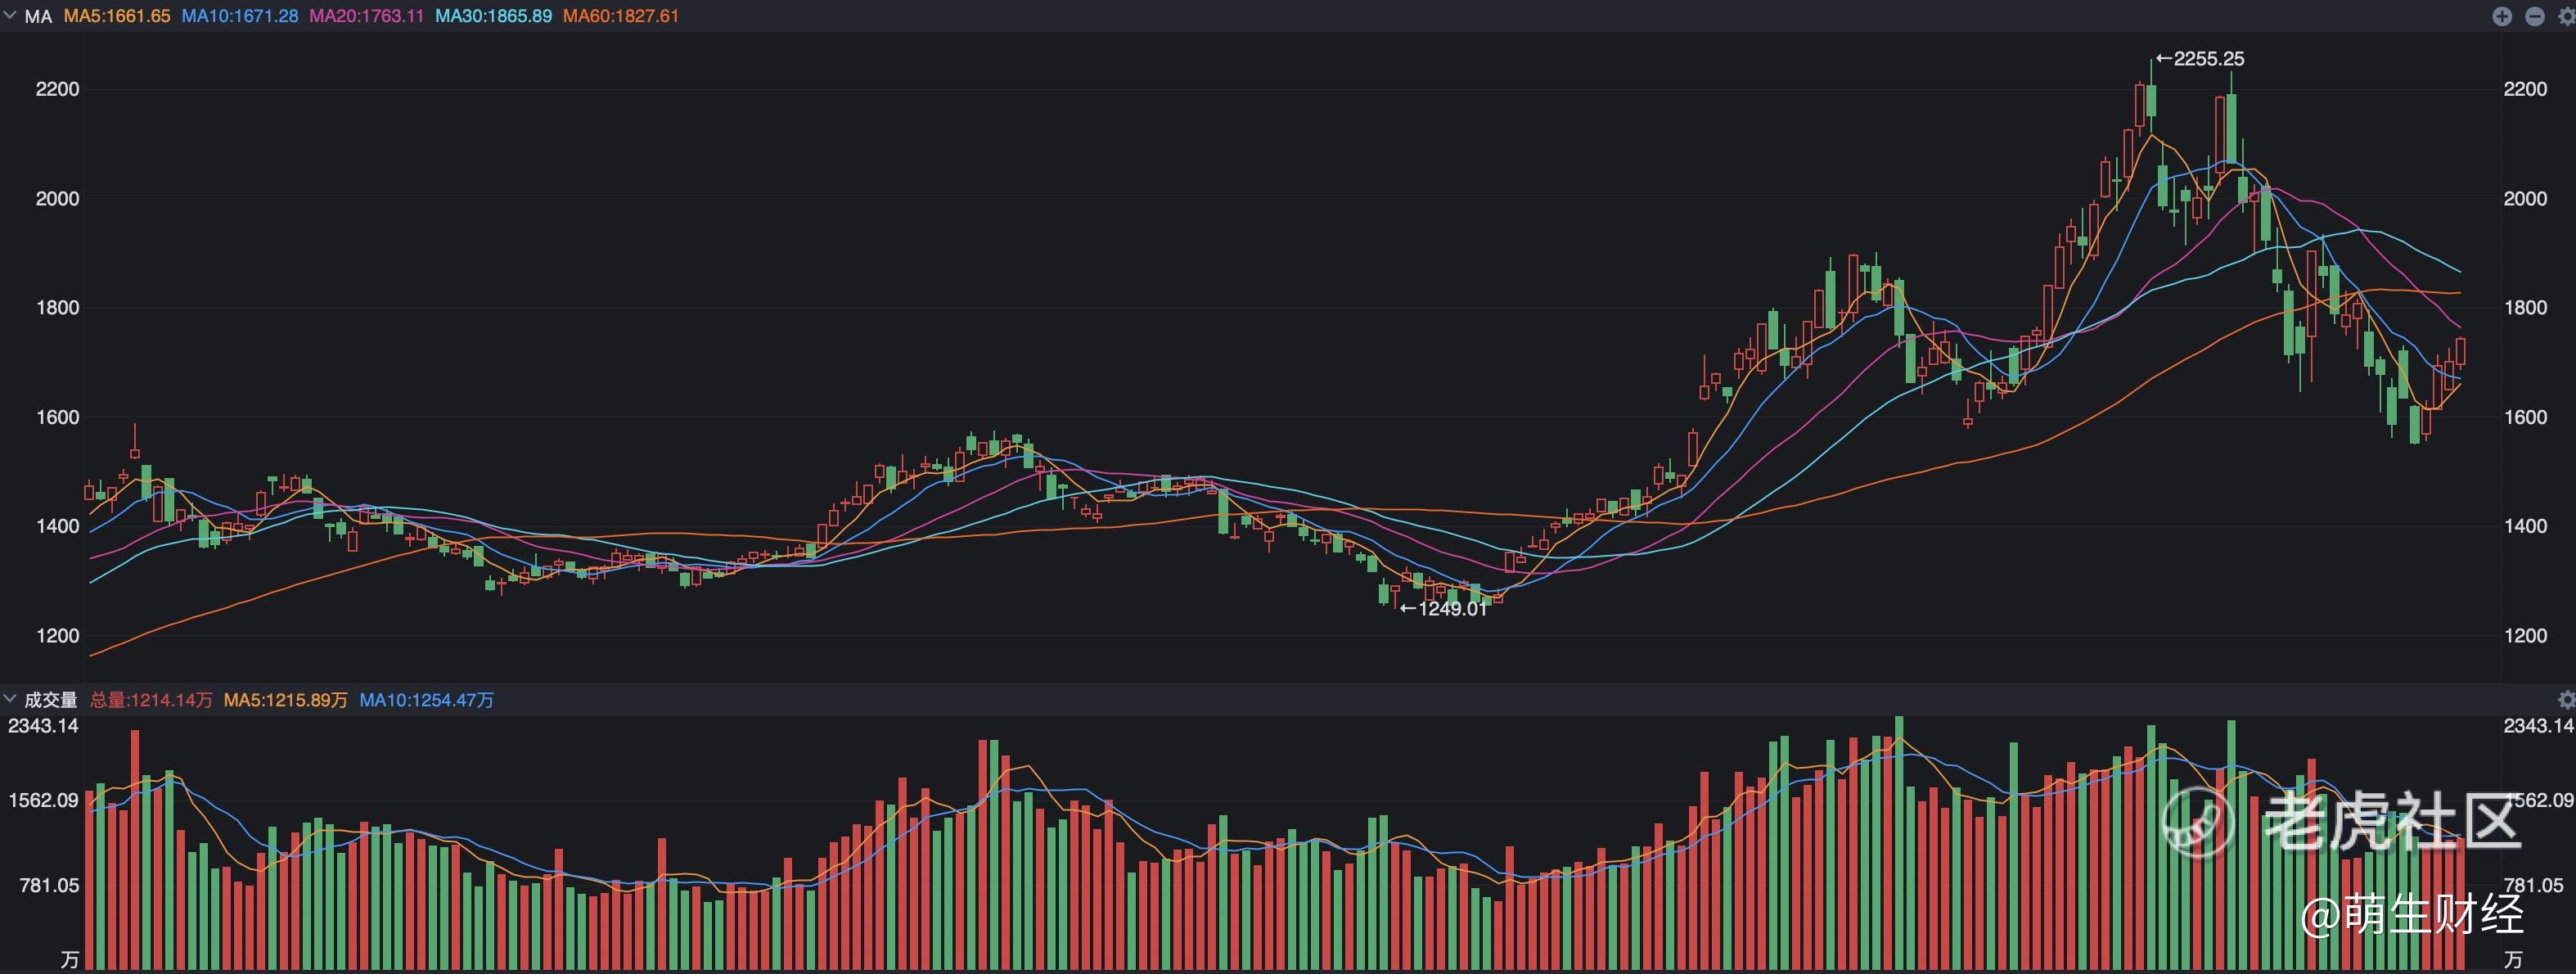The width and height of the screenshot is (2576, 974).
Task: Collapse the MA main chart panel chevron
Action: pyautogui.click(x=10, y=16)
